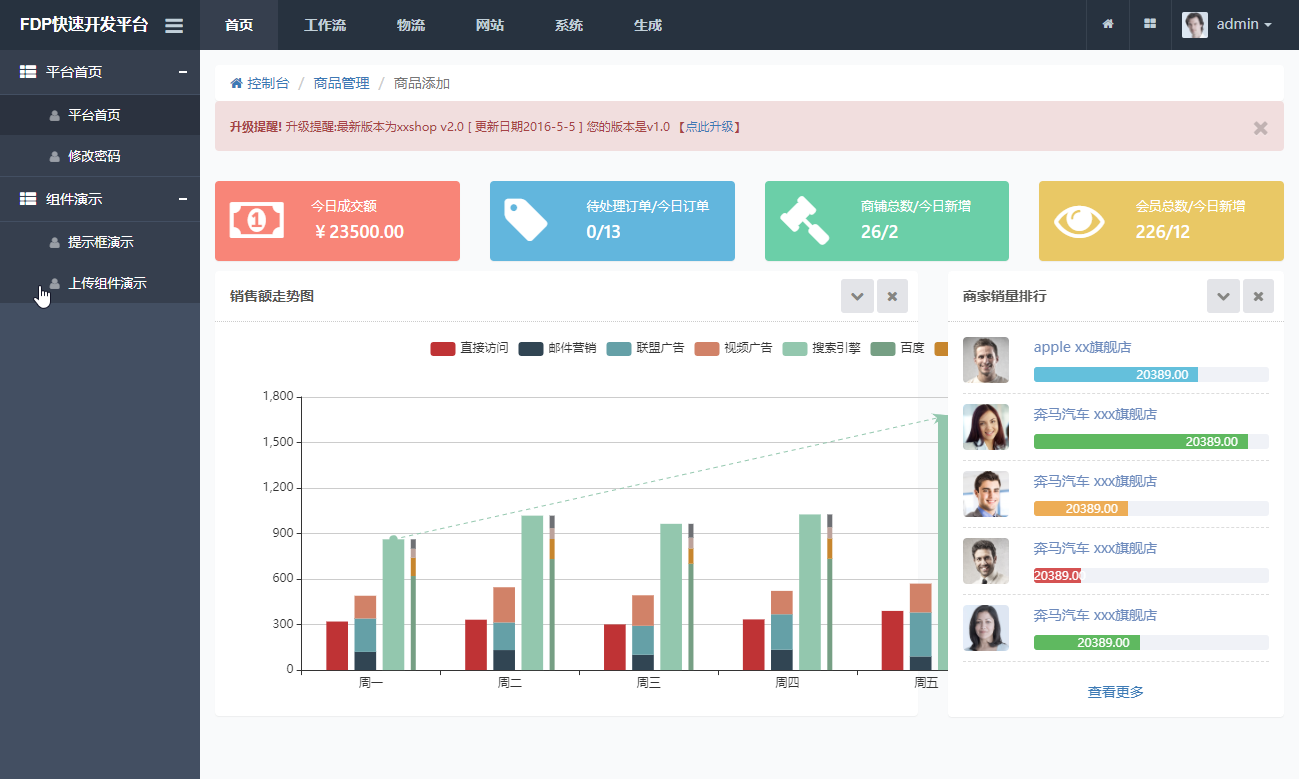Click the 周一 搜索引擎 bar in chart

(x=393, y=604)
